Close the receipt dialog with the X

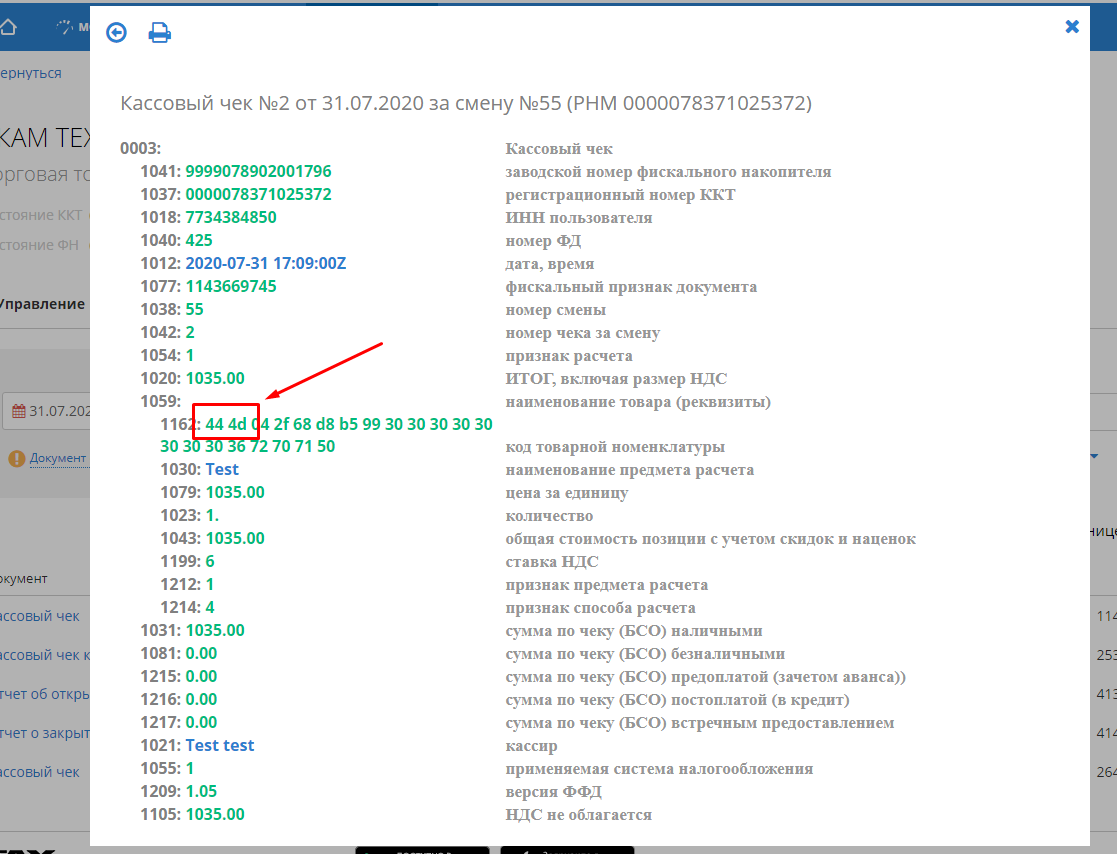1072,26
